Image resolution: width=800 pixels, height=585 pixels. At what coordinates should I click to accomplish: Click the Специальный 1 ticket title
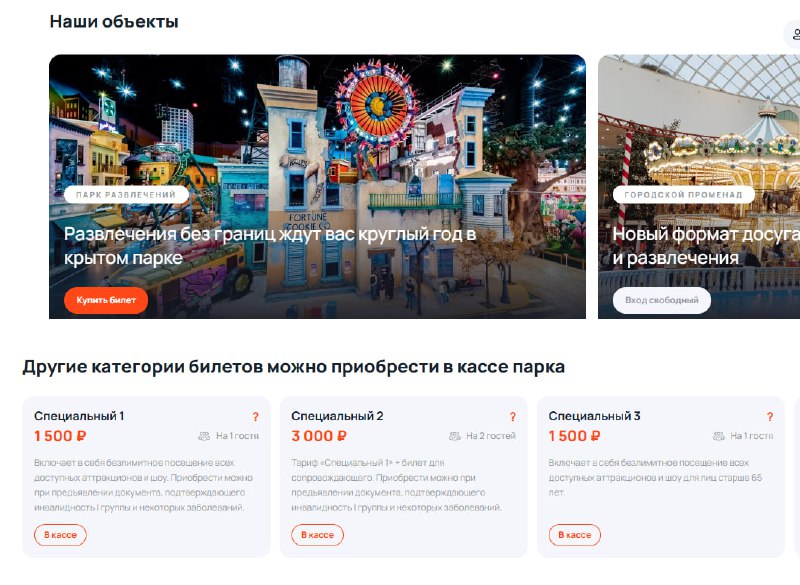(x=79, y=416)
